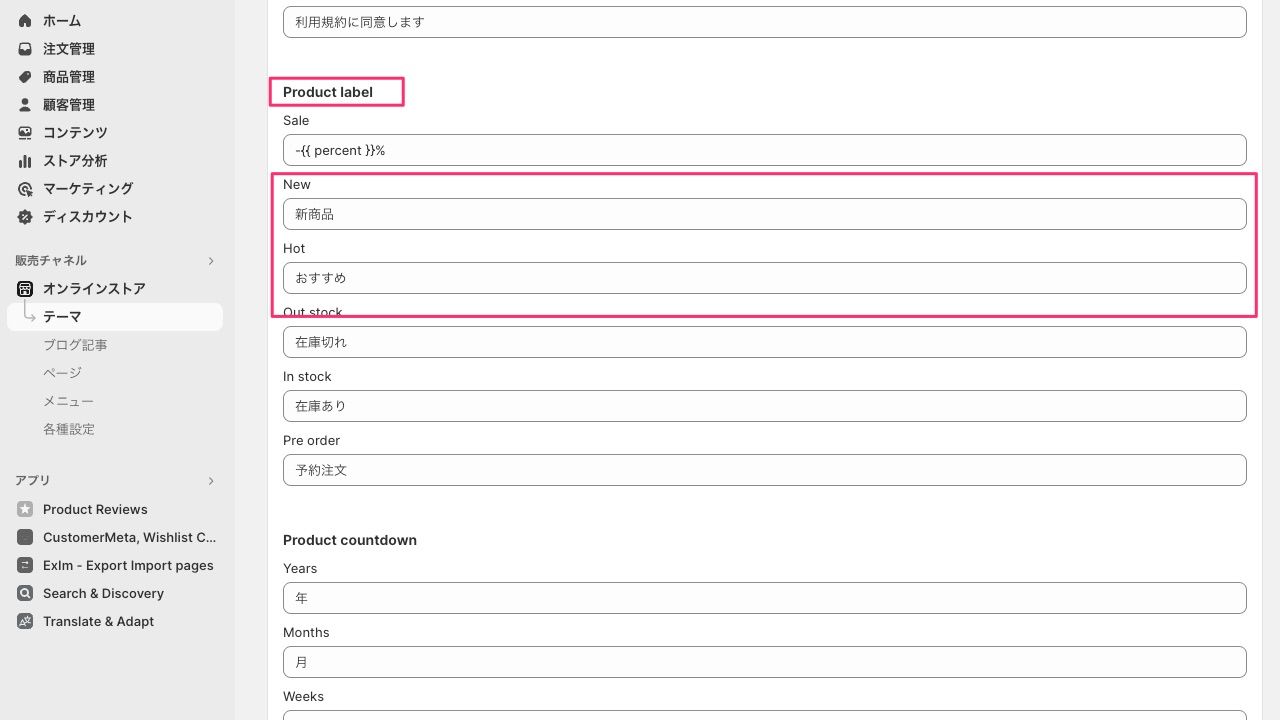Click the New field containing 新商品
The width and height of the screenshot is (1280, 720).
click(765, 214)
